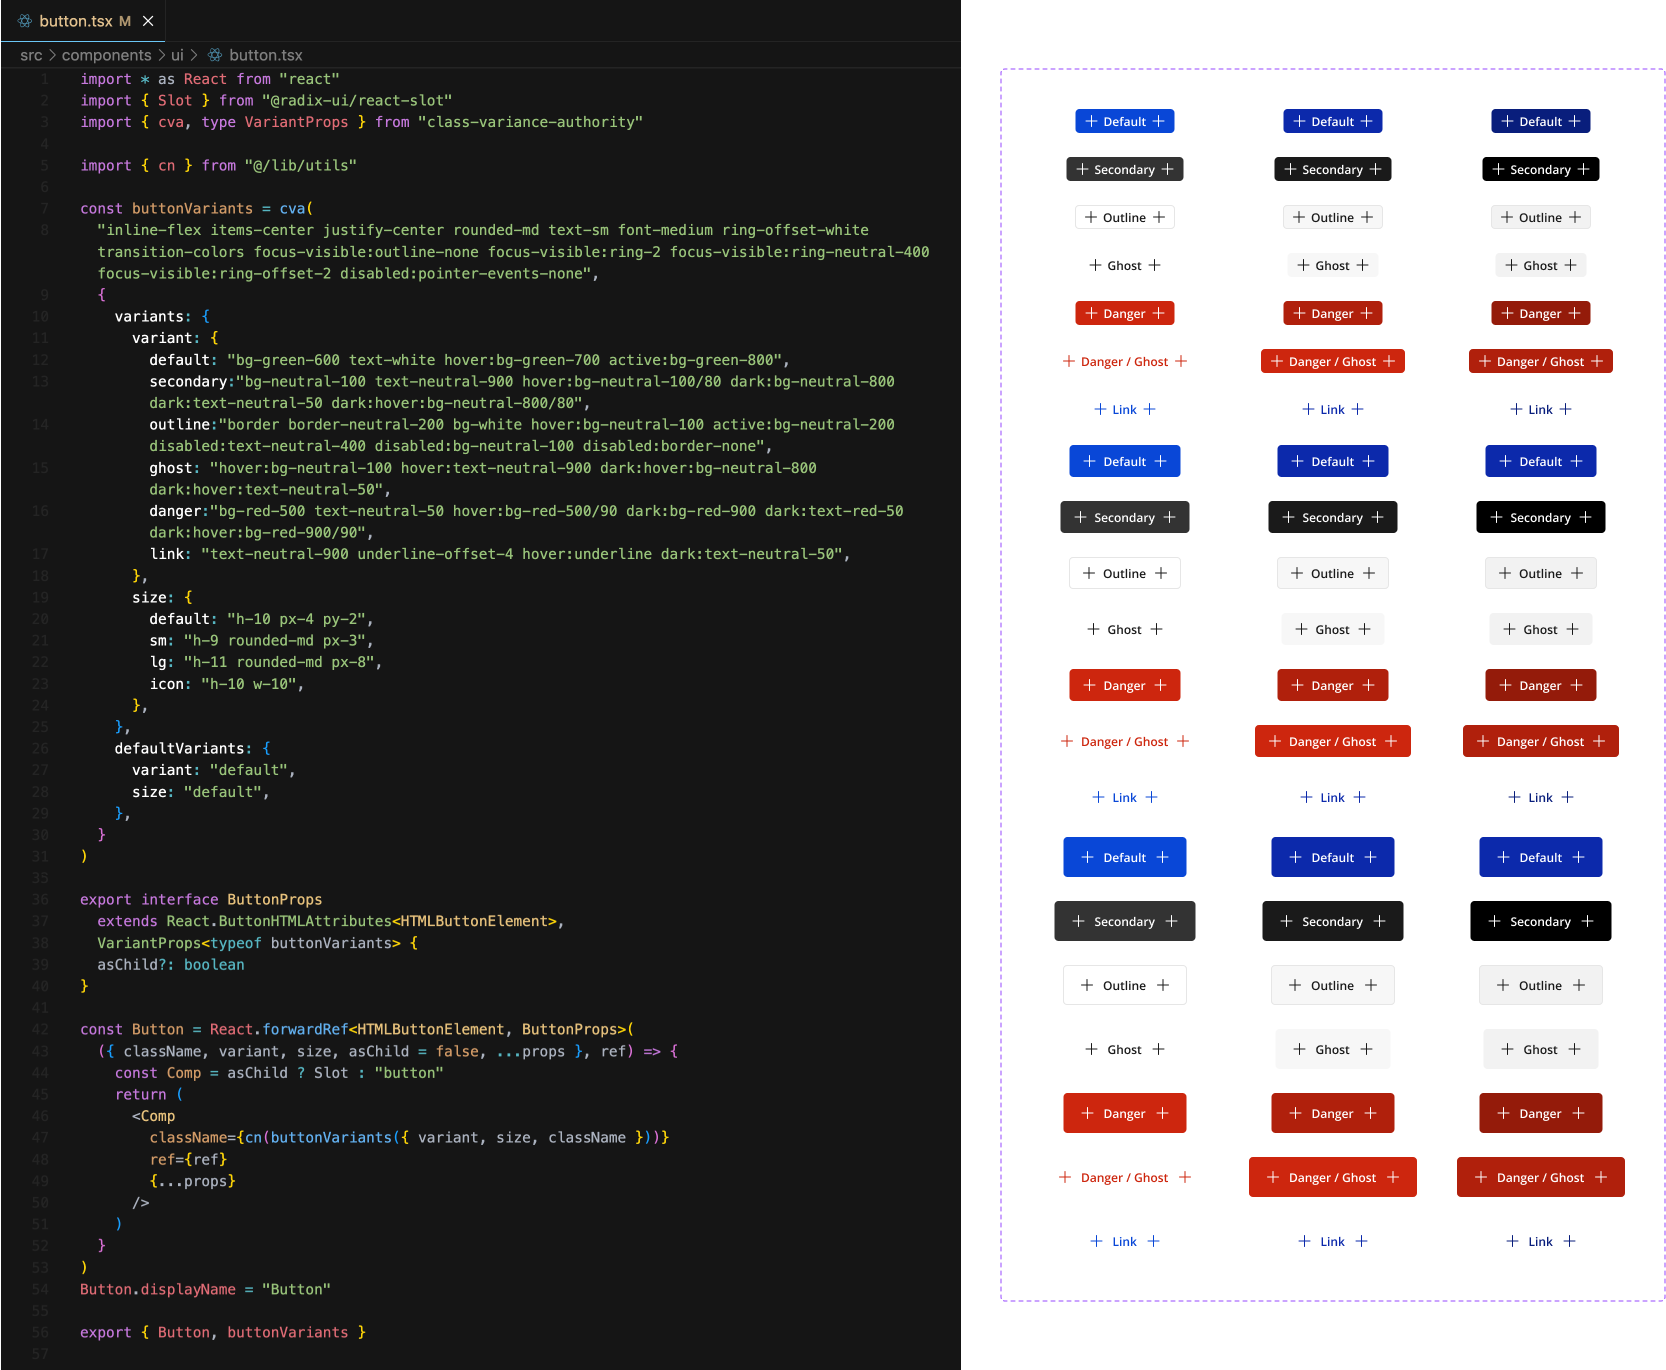The image size is (1666, 1370).
Task: Click the 'defaultVariants: {' code line
Action: click(192, 748)
